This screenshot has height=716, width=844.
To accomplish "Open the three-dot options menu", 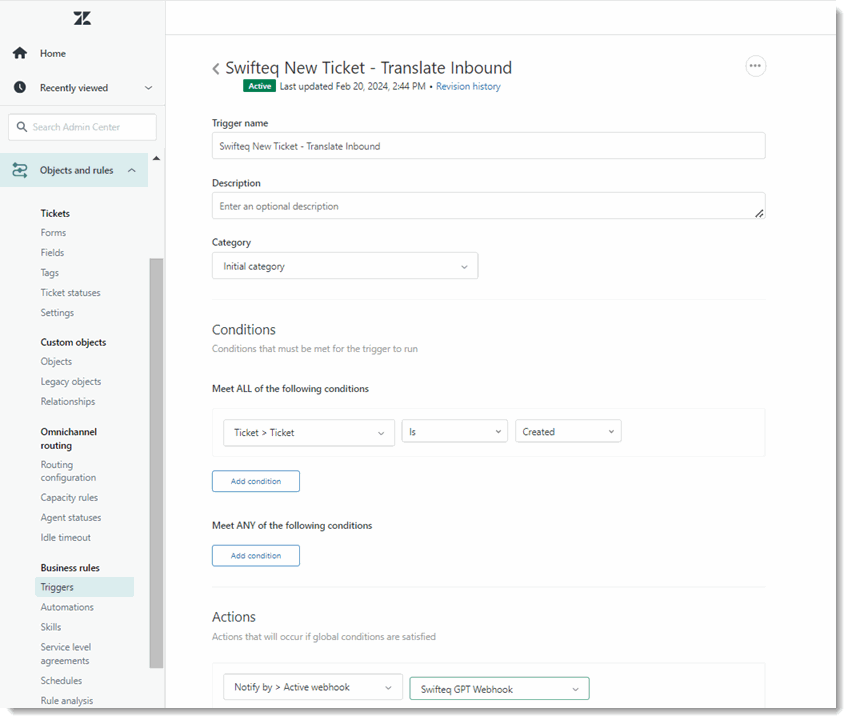I will 755,66.
